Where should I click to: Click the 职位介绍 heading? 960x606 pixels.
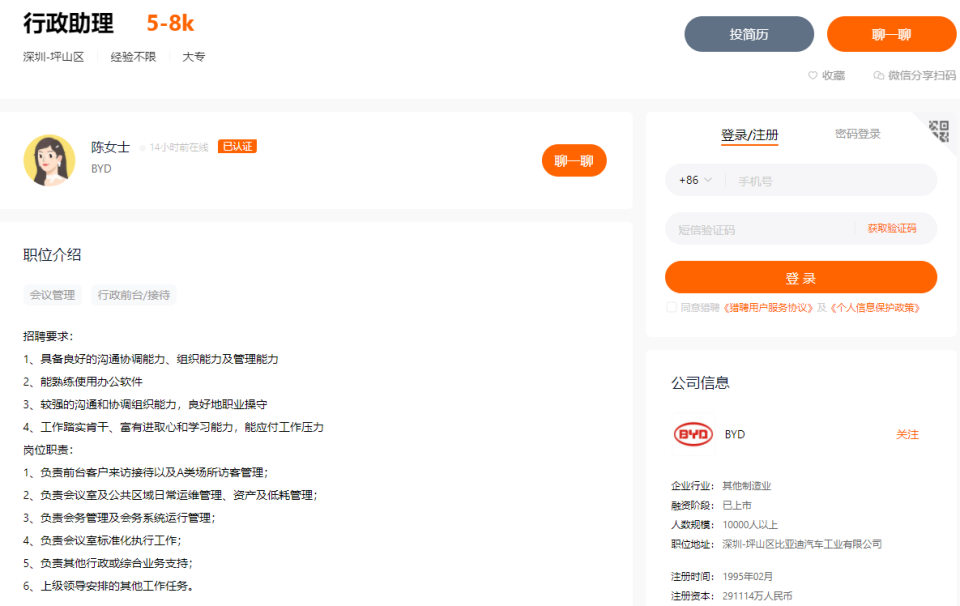[52, 255]
